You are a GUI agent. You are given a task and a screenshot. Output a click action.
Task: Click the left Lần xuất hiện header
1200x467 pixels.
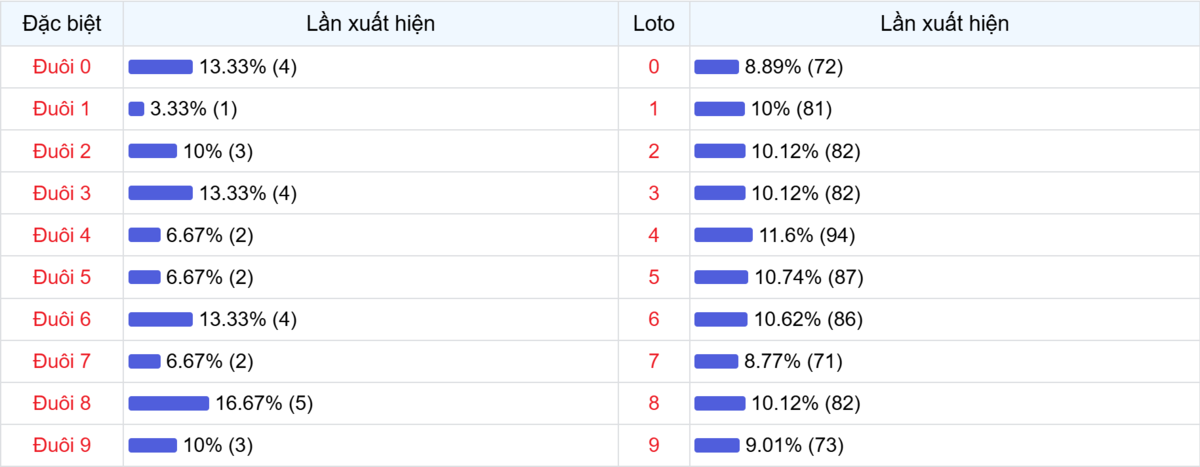(371, 24)
